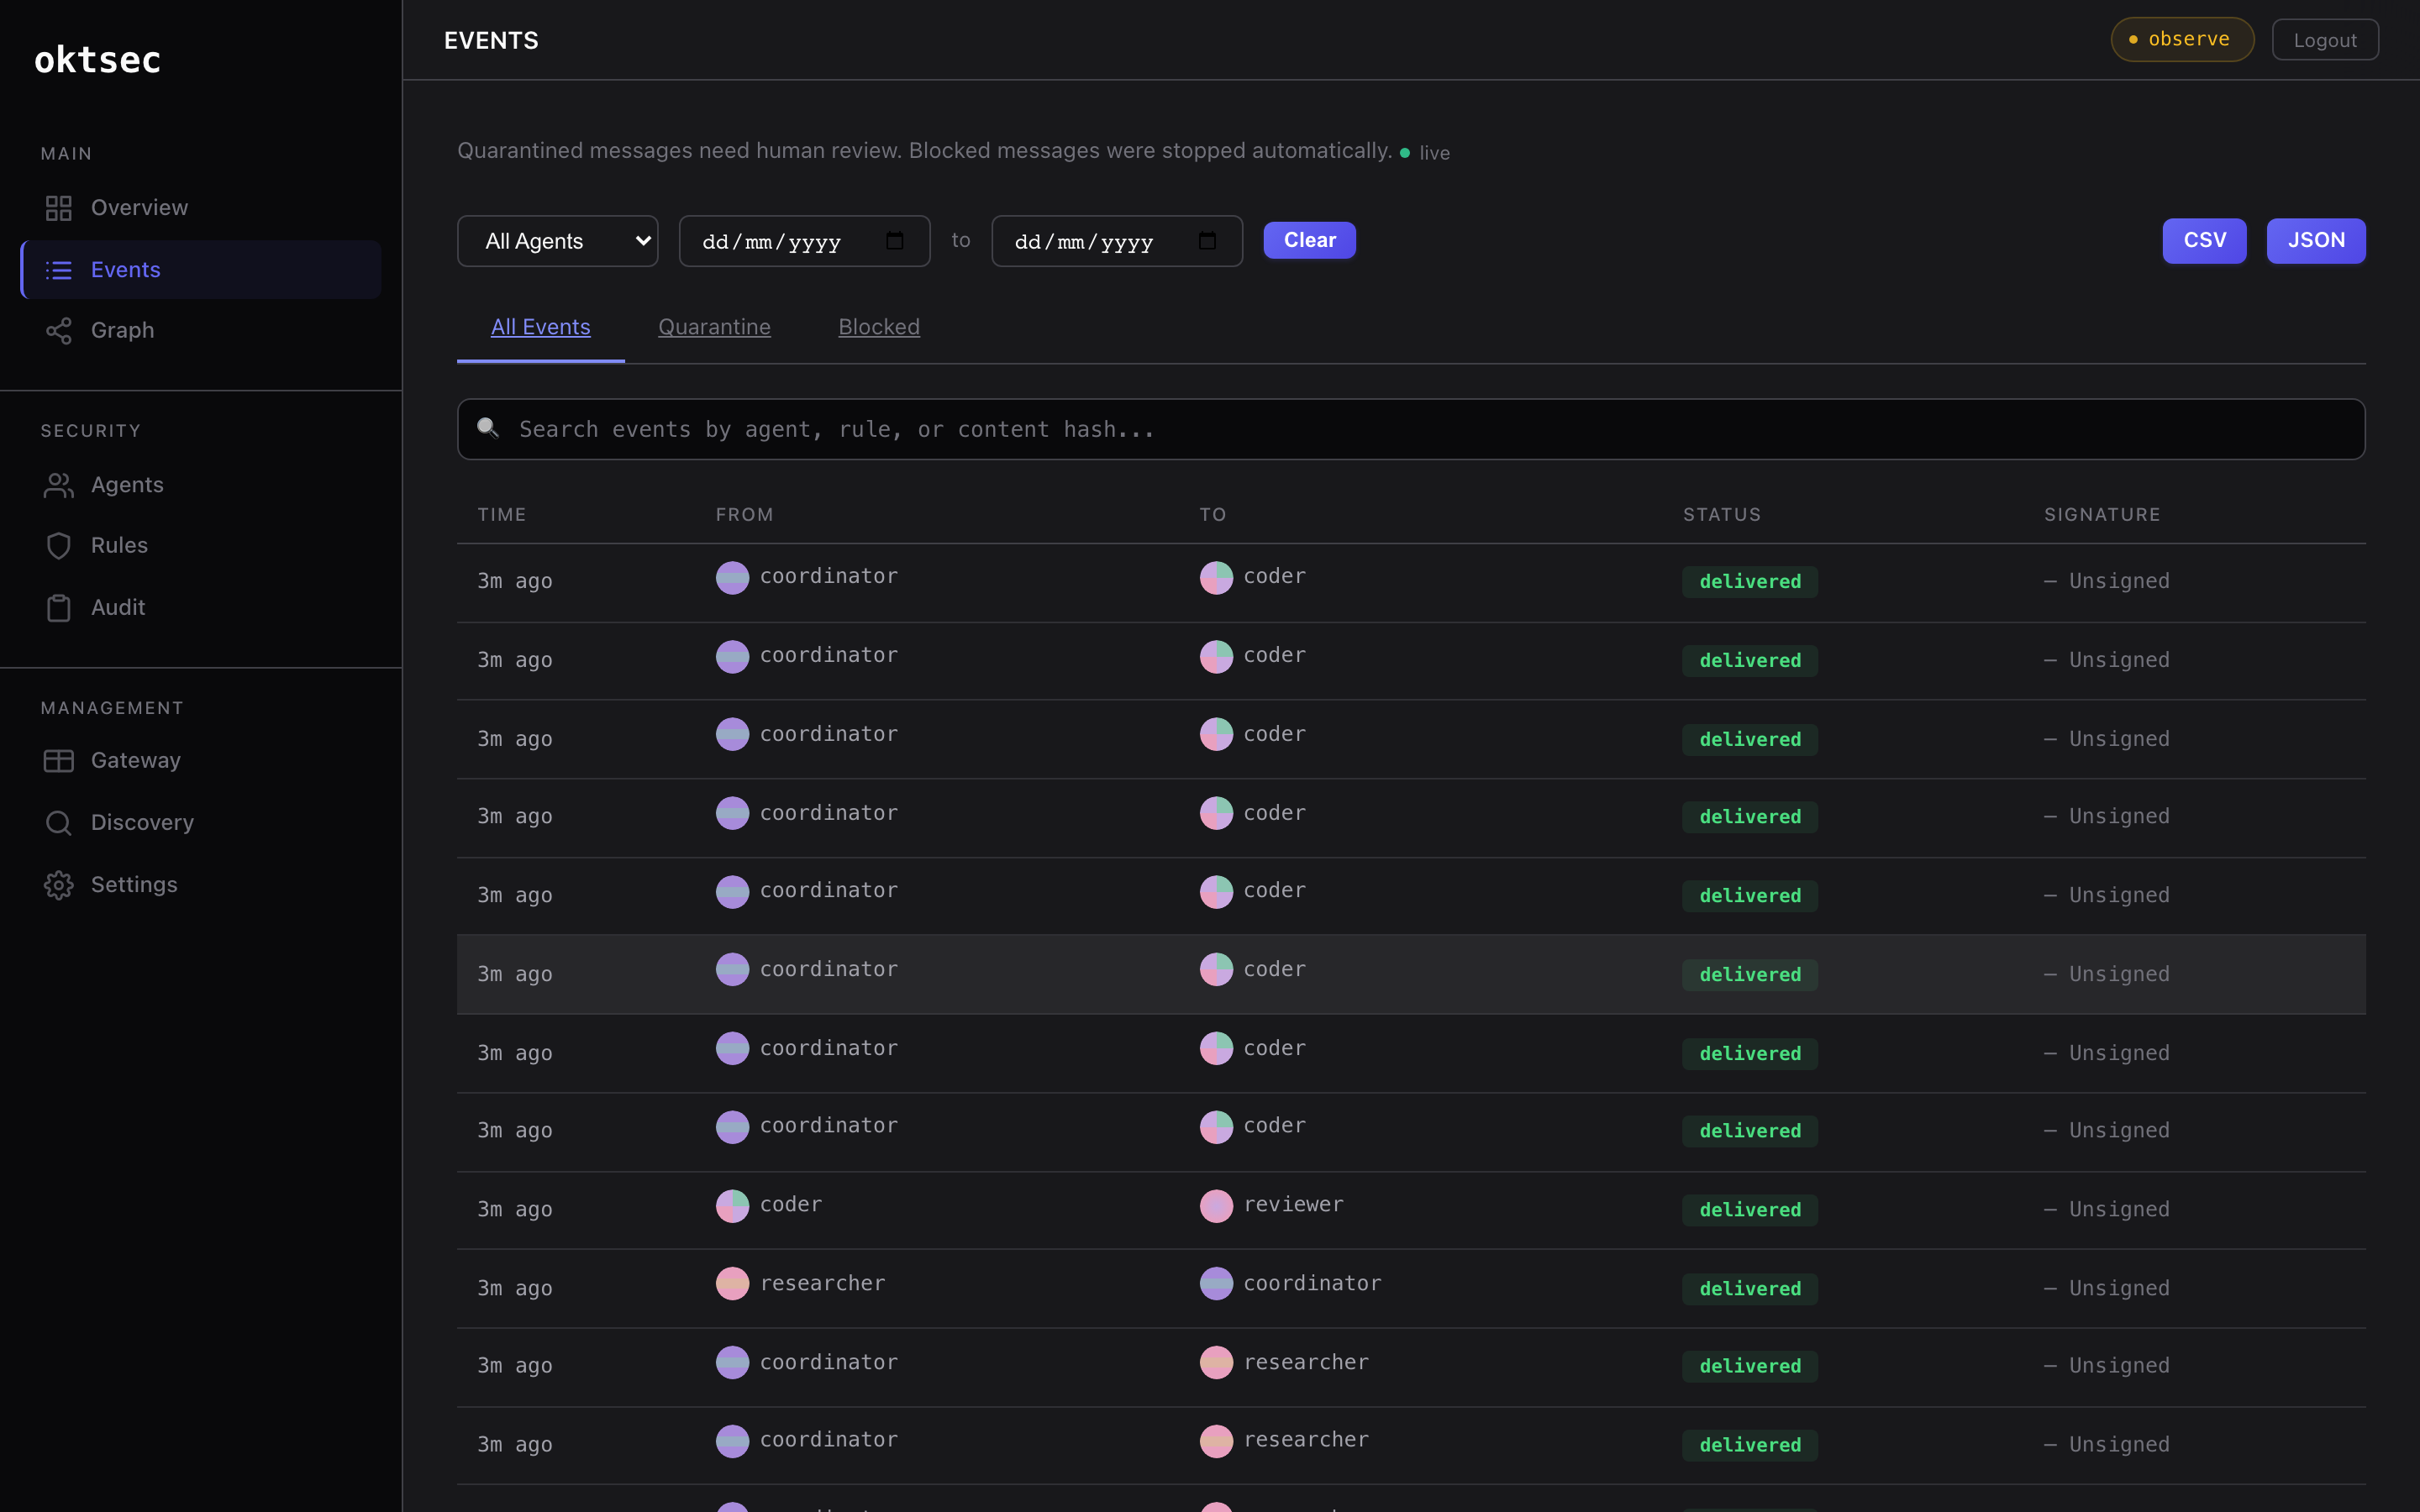Open the All Agents dropdown
The image size is (2420, 1512).
[x=557, y=240]
